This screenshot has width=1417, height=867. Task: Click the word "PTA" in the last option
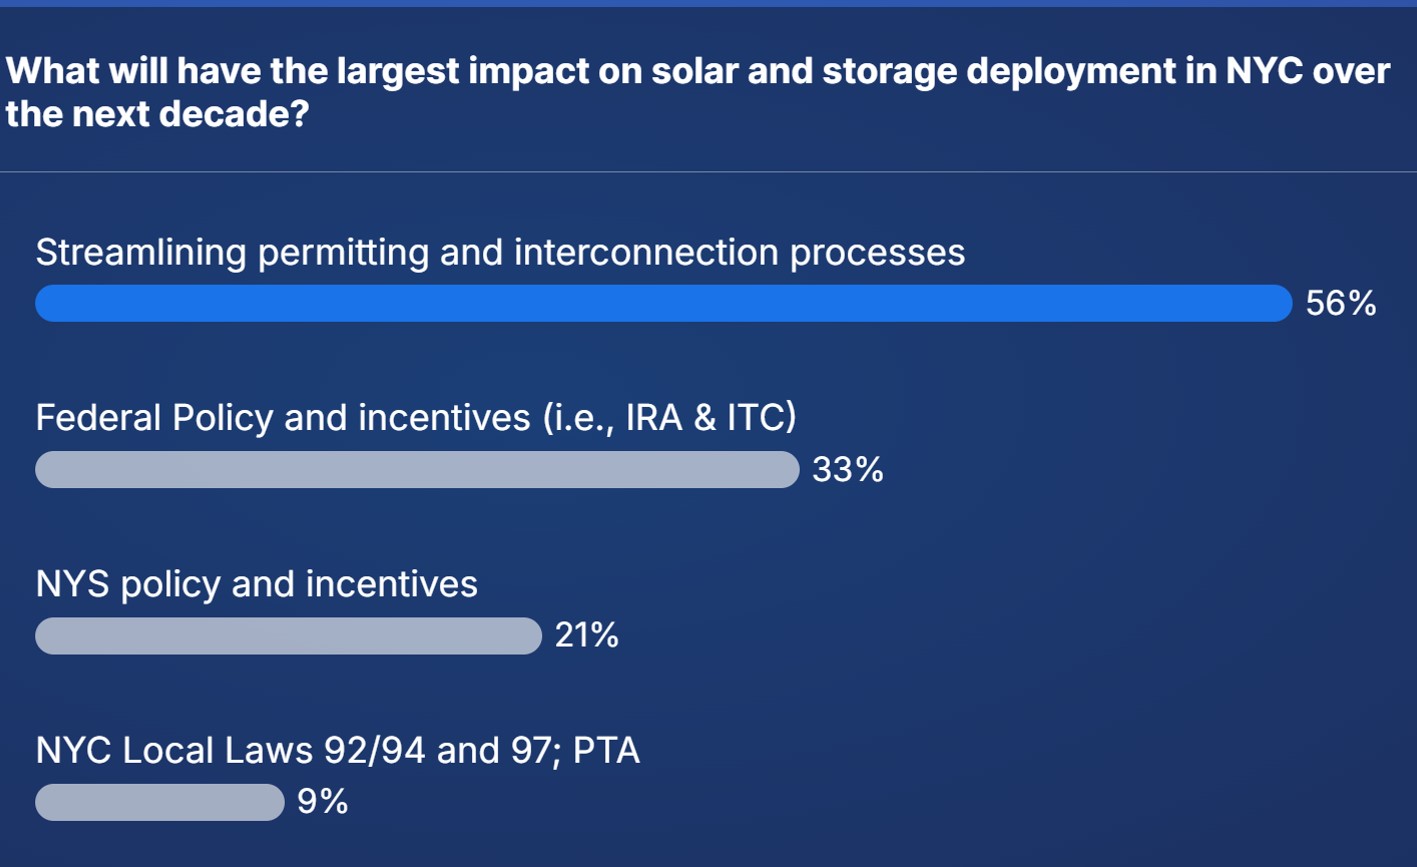606,749
